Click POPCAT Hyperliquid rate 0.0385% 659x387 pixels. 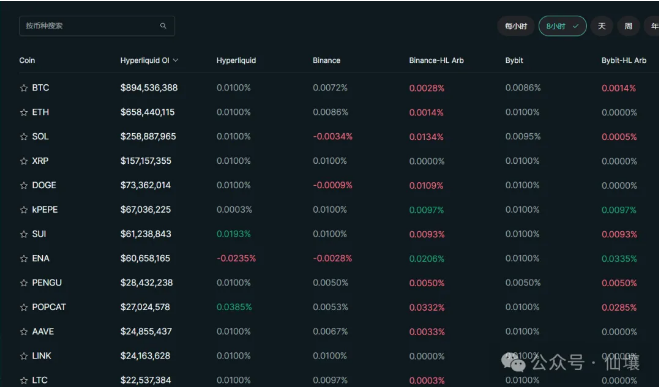[x=234, y=307]
